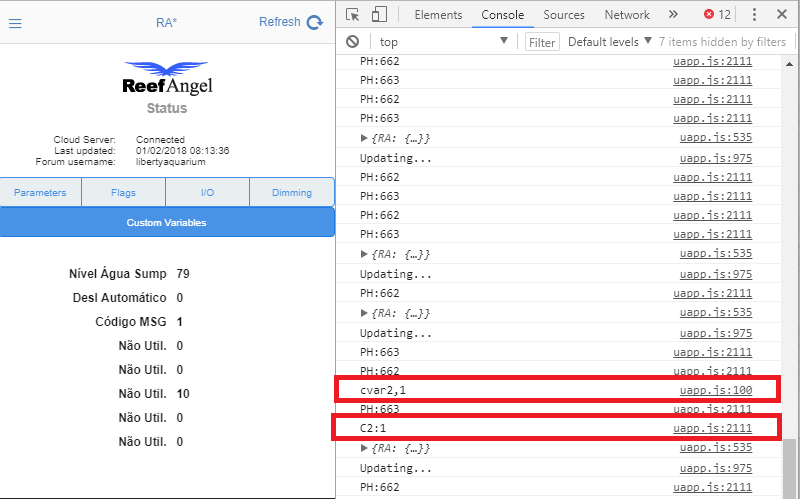Open the top execution context dropdown
Viewport: 800px width, 499px height.
click(x=444, y=42)
